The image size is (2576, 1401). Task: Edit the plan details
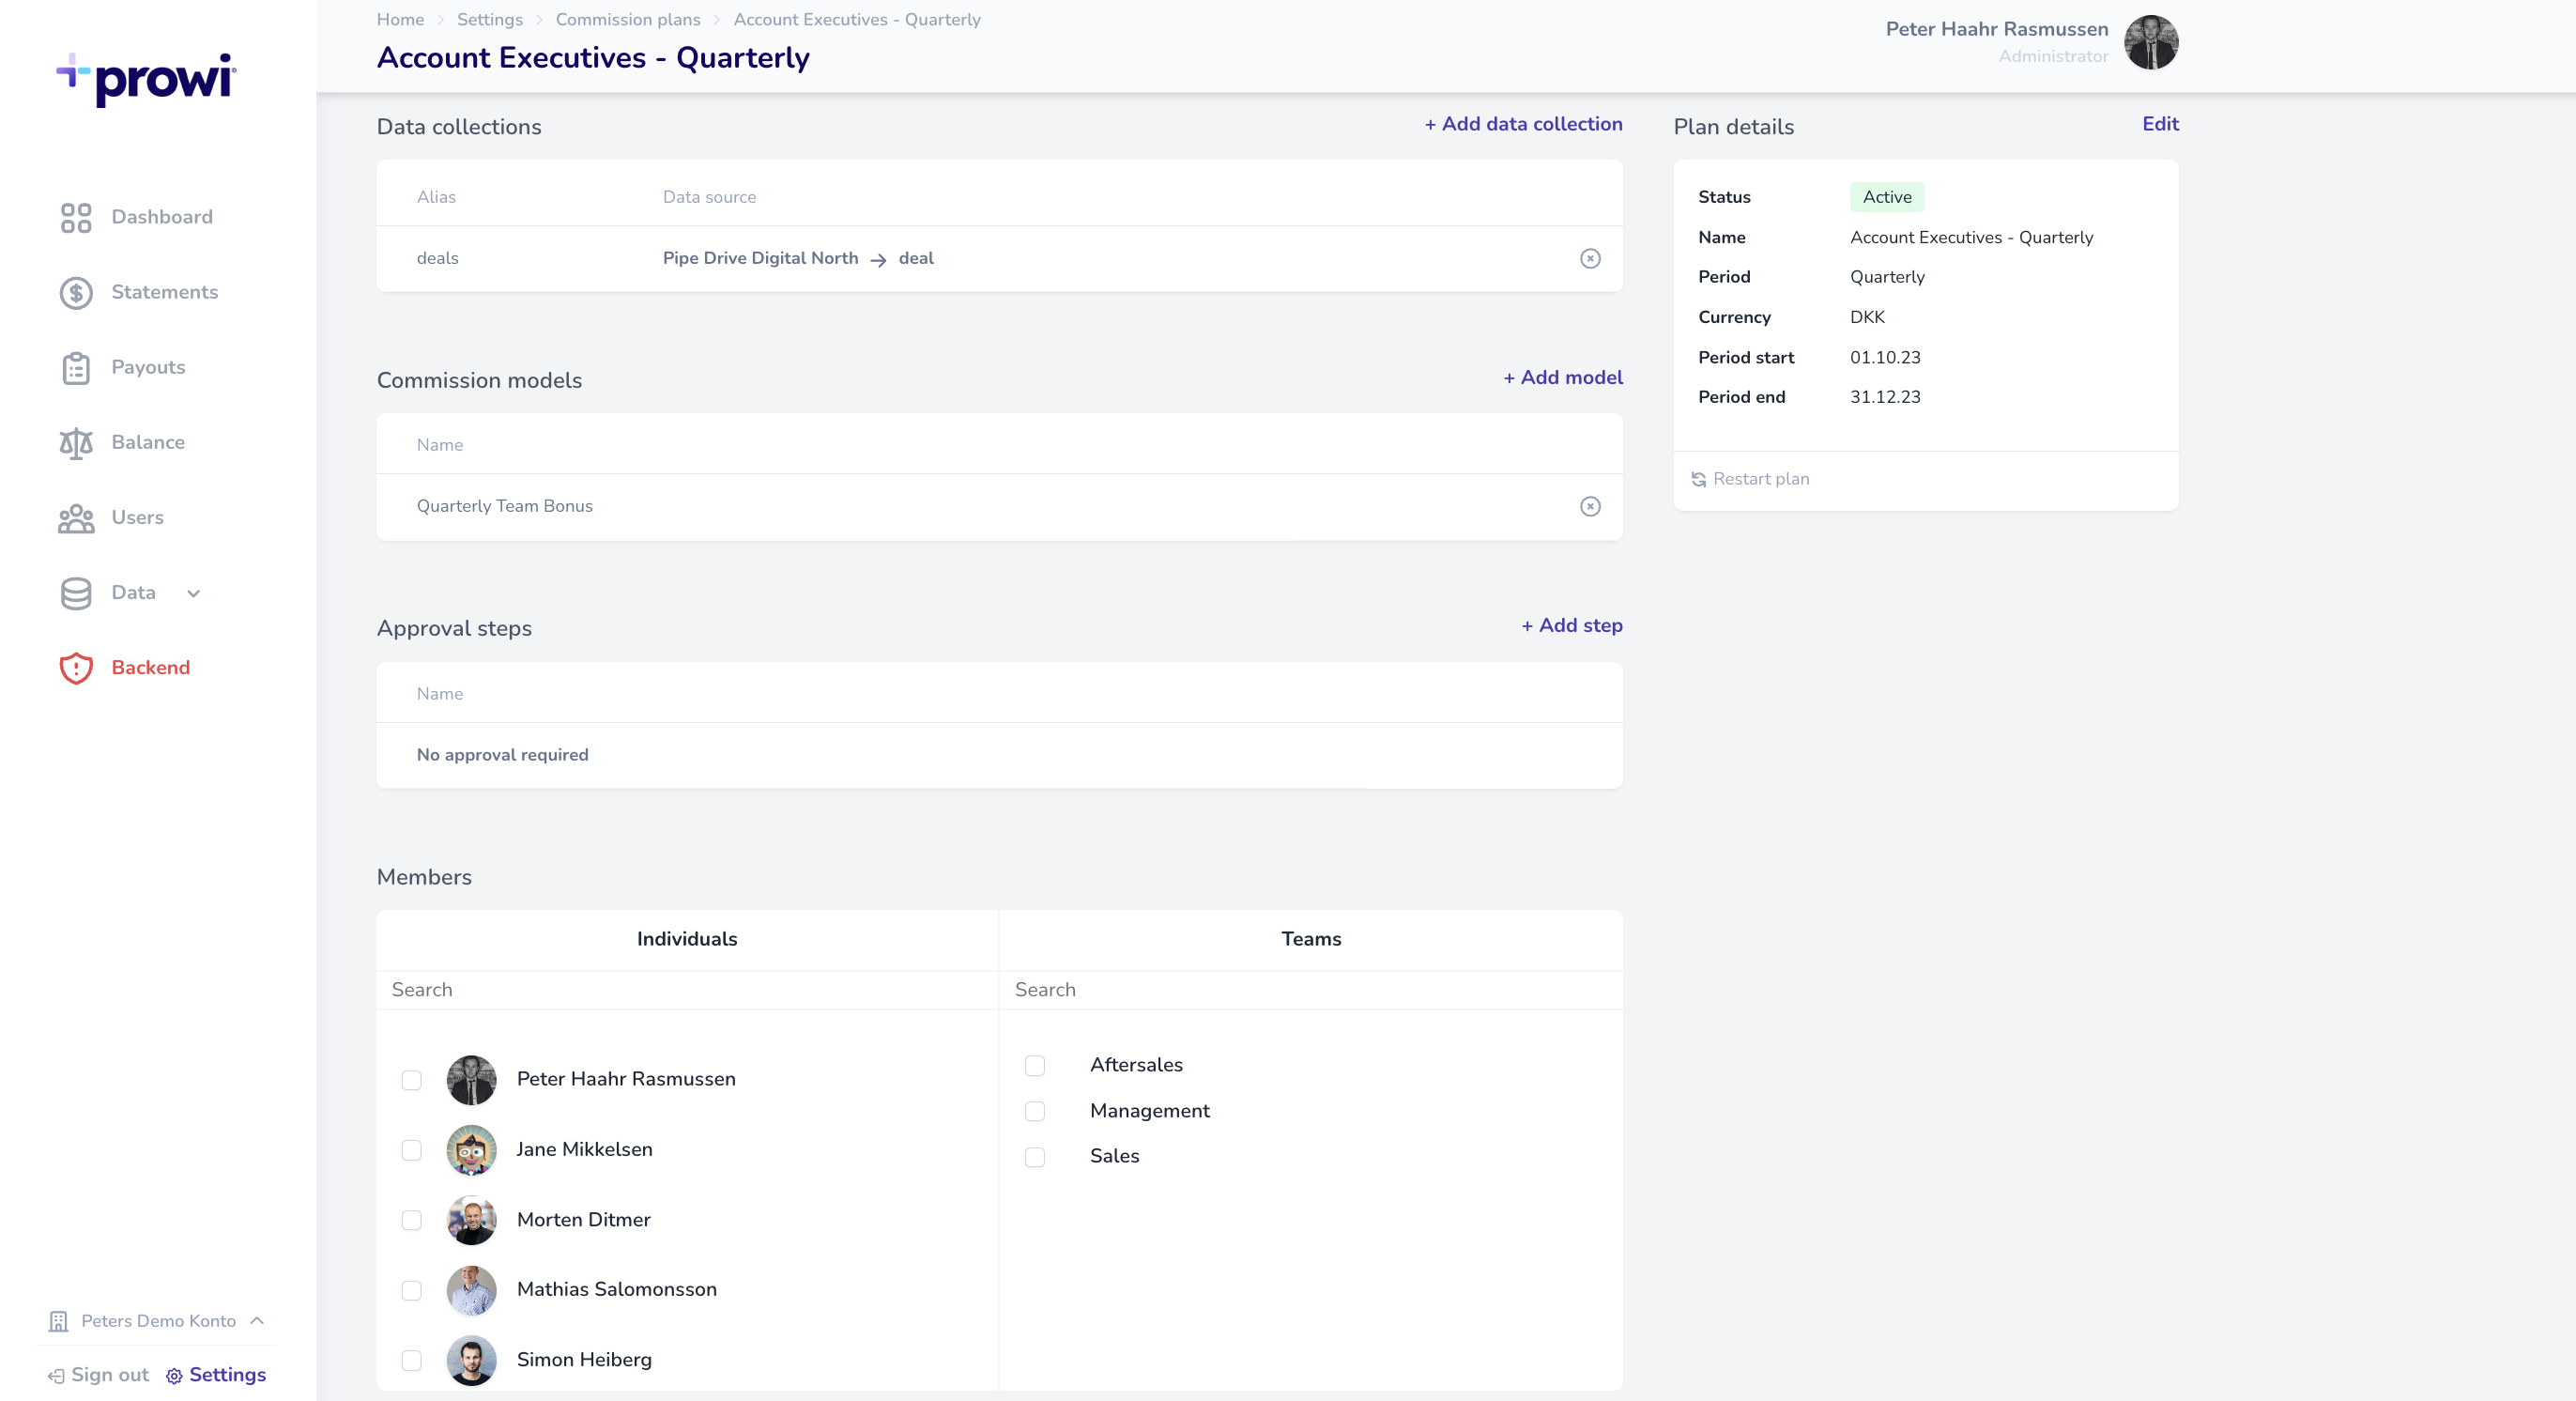(x=2160, y=124)
